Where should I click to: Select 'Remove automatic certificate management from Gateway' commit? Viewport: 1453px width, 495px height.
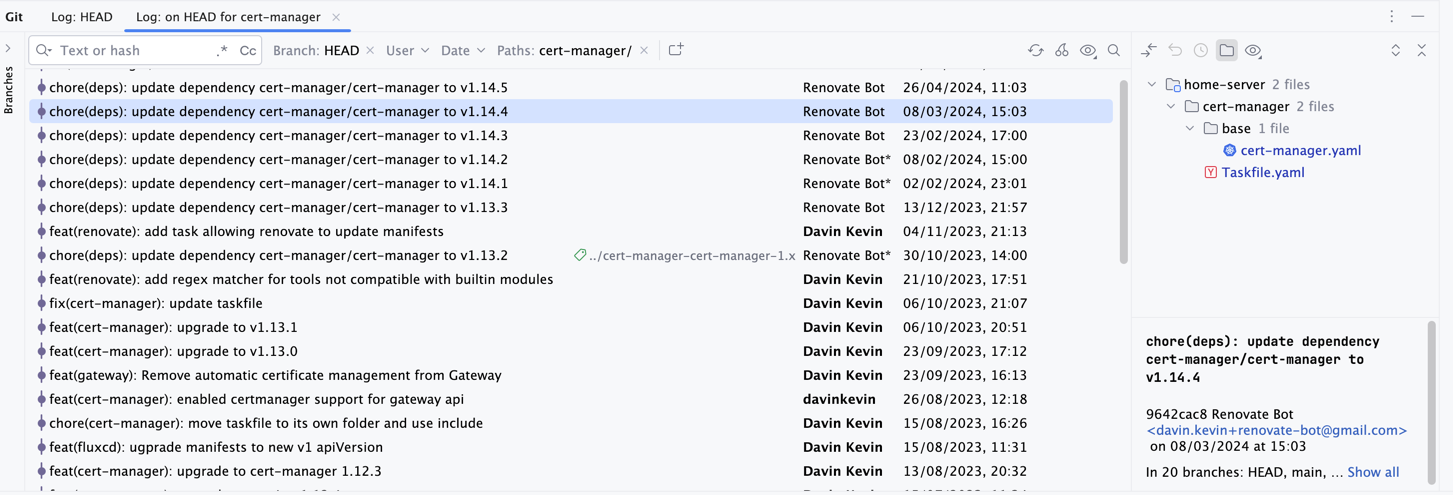point(571,376)
